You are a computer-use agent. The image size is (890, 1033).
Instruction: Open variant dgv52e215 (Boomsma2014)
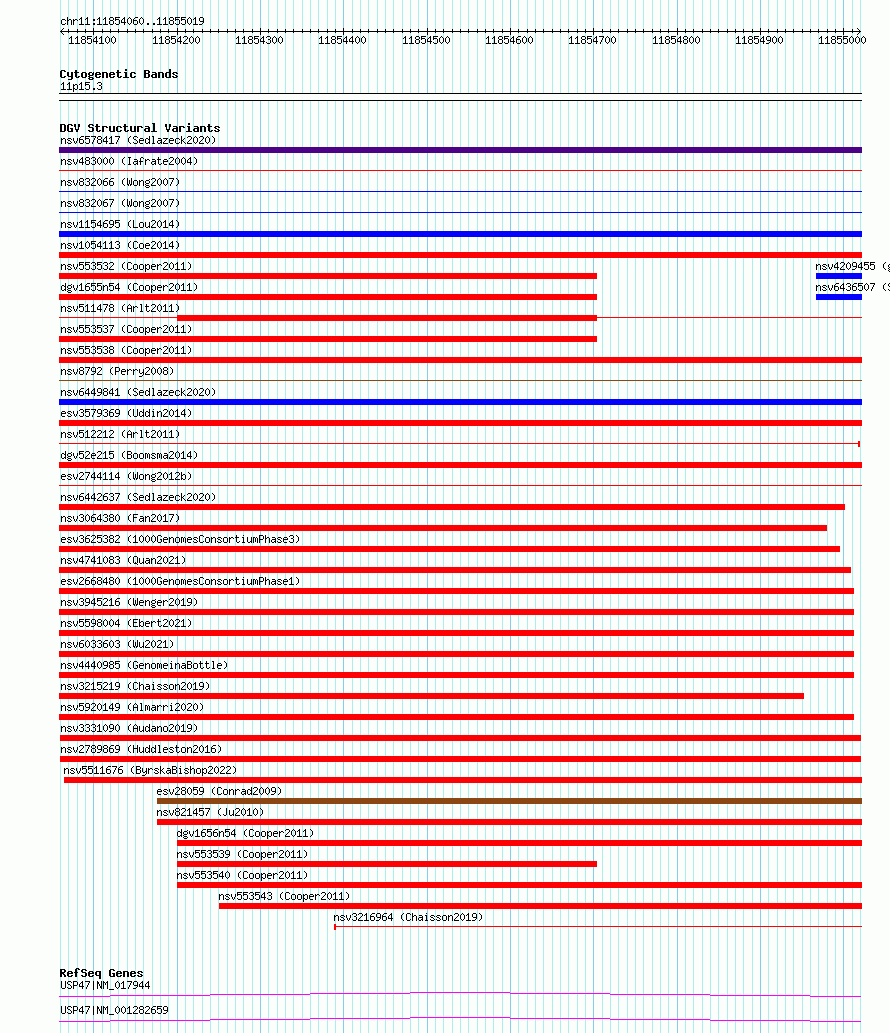tap(128, 455)
